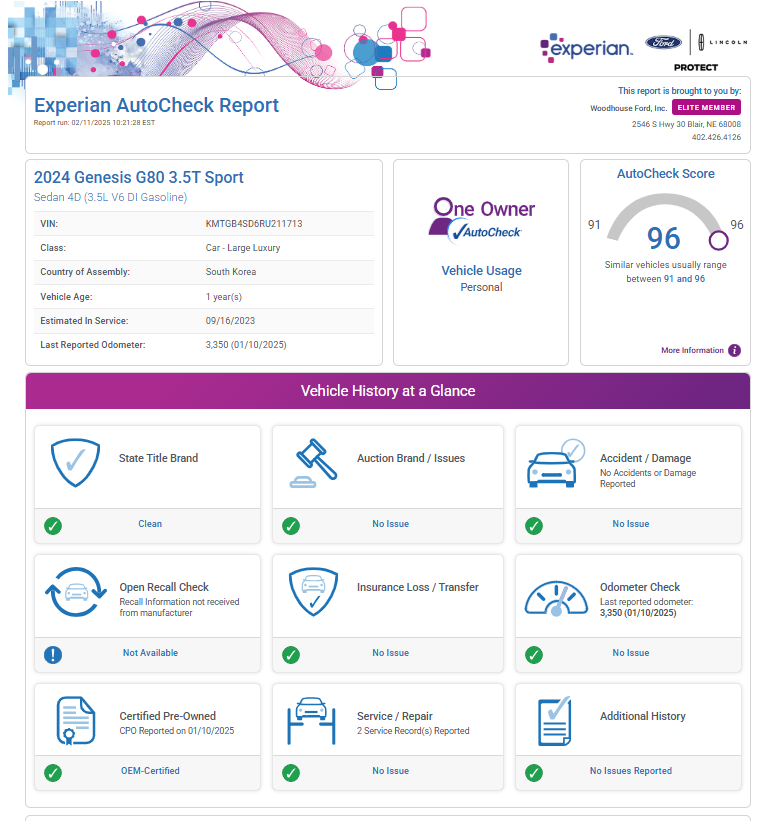Click the Additional History document icon
Viewport: 784px width, 821px height.
tap(554, 722)
